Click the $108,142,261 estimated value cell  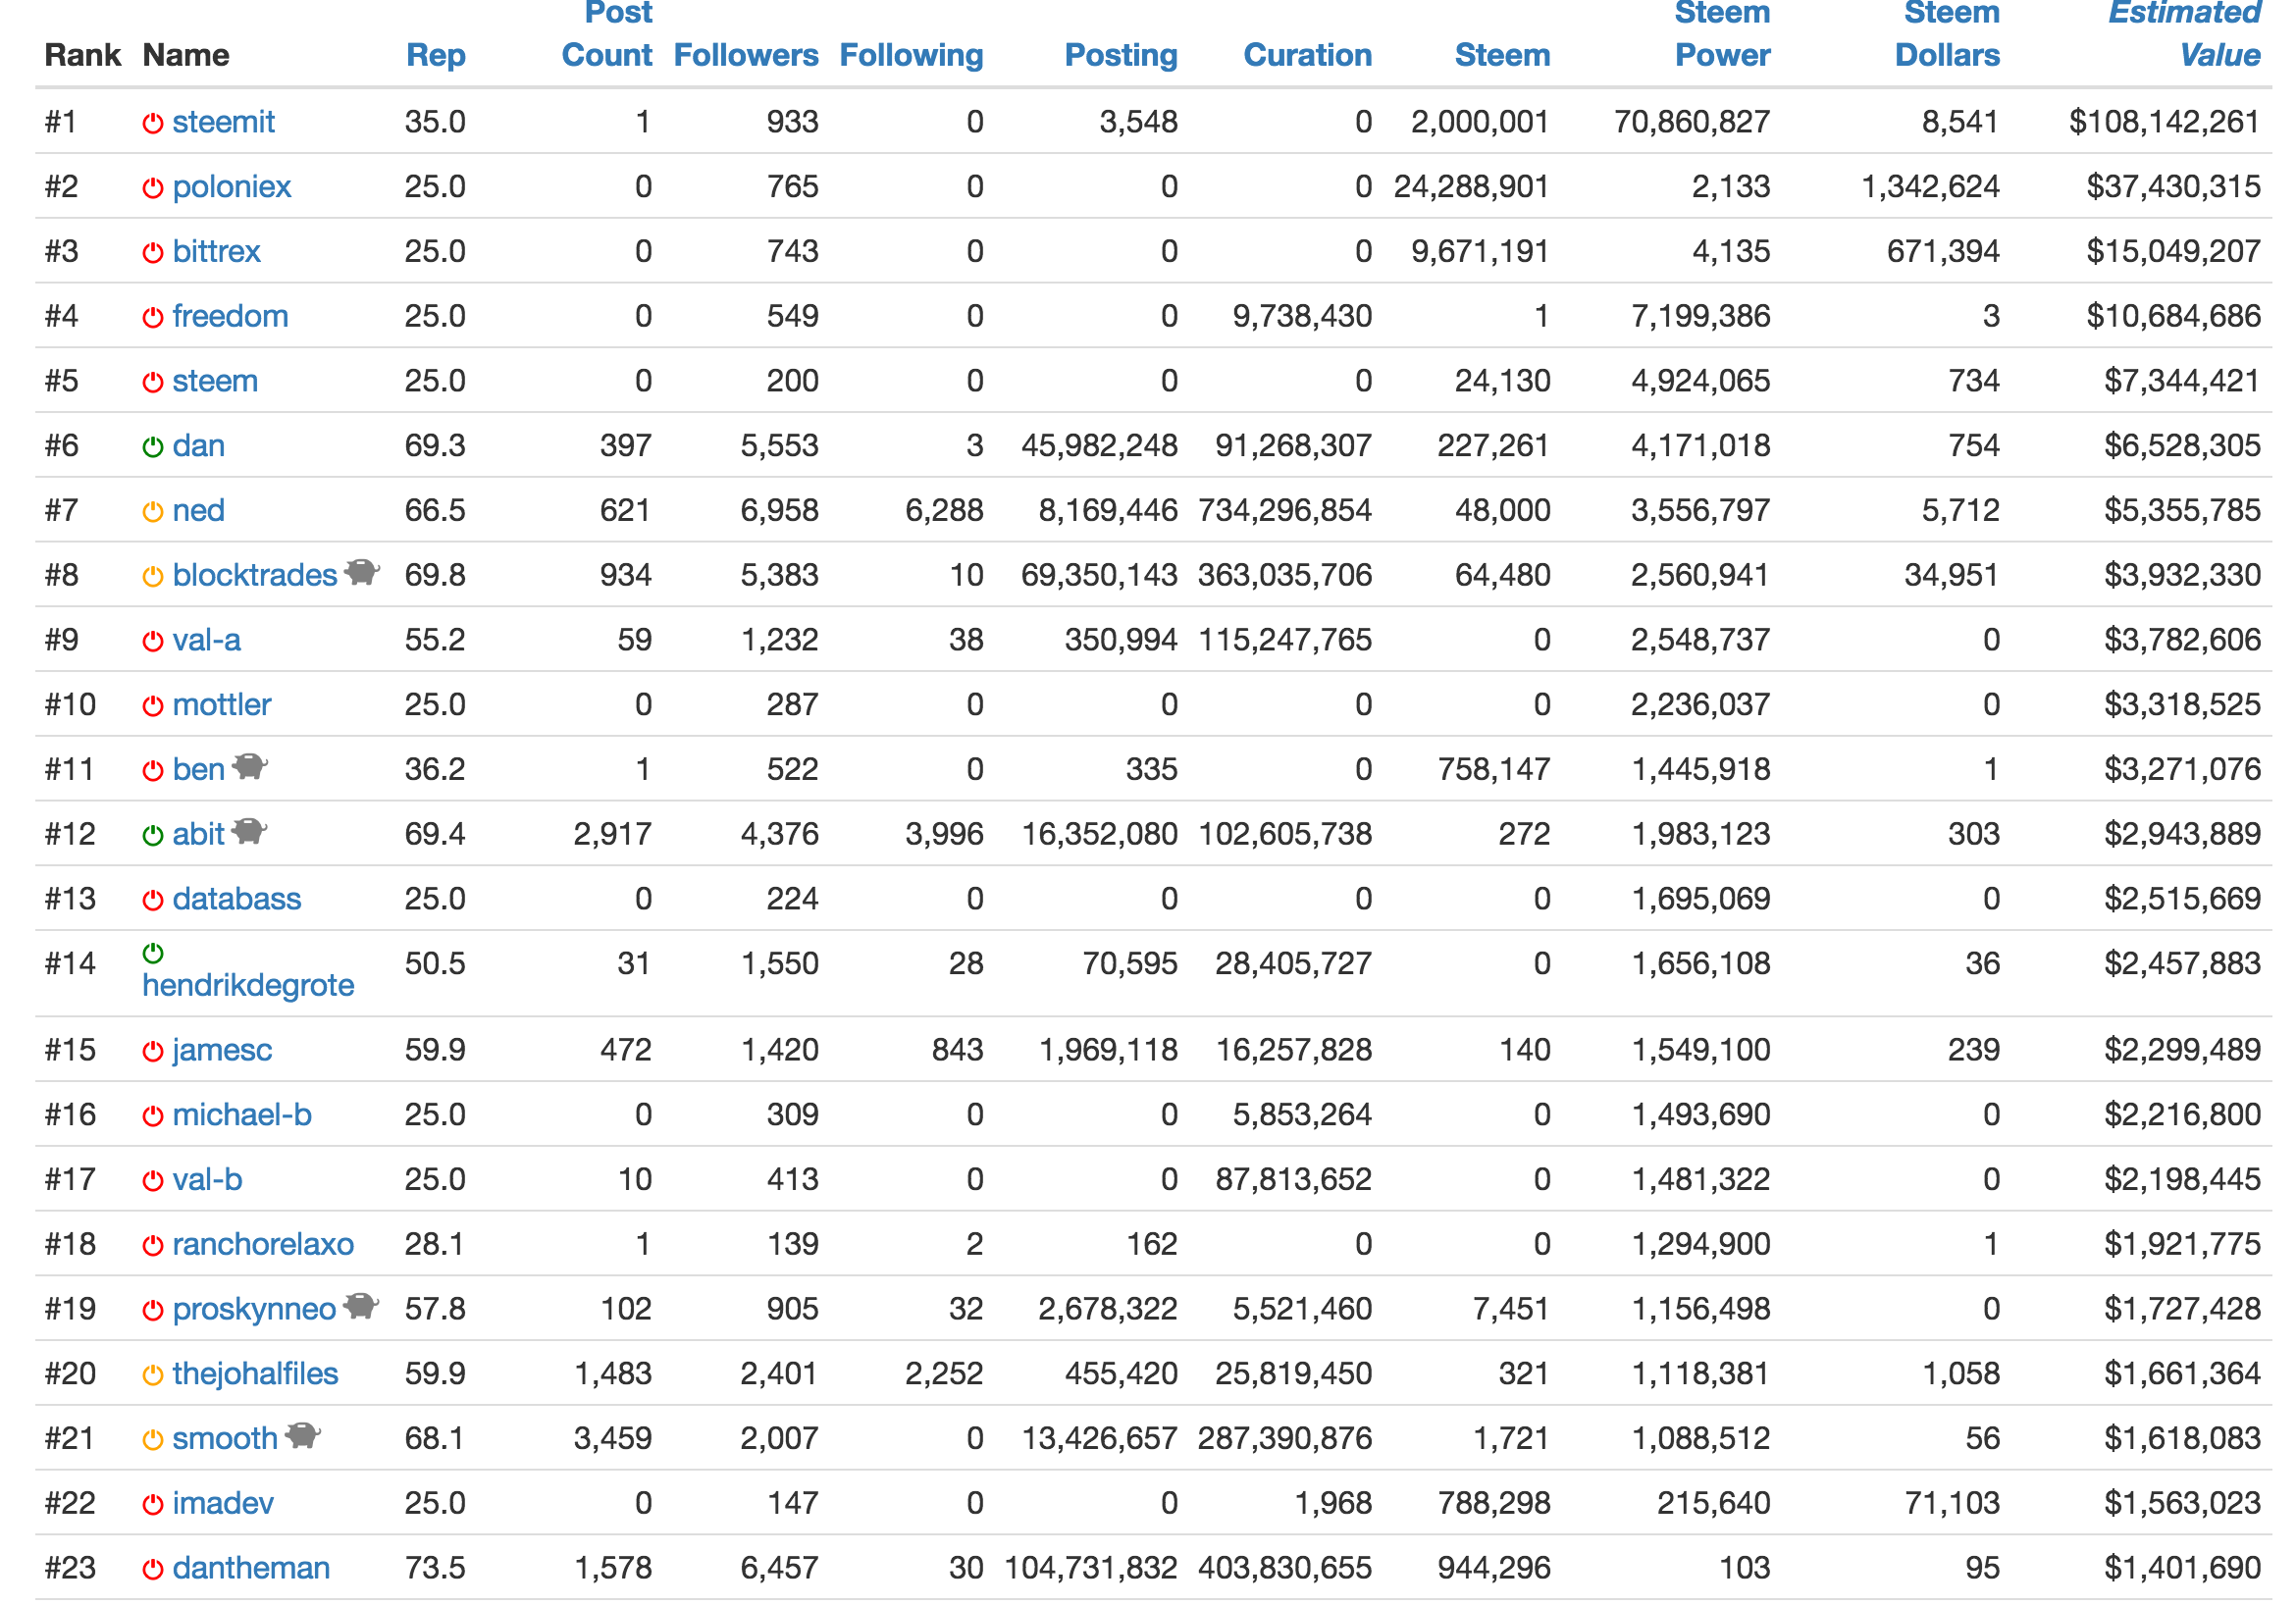point(2164,122)
